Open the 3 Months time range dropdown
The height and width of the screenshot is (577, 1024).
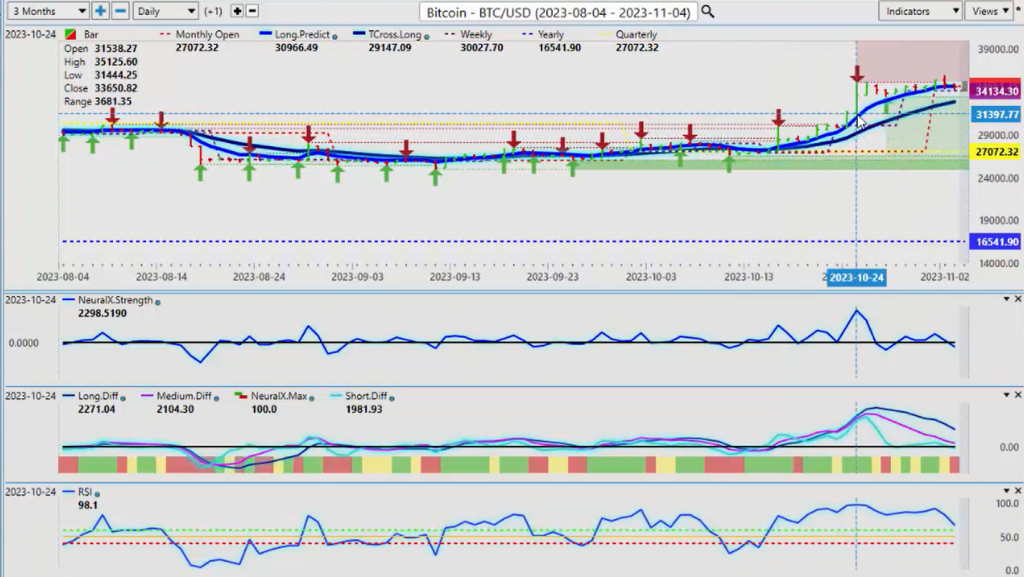[x=48, y=11]
